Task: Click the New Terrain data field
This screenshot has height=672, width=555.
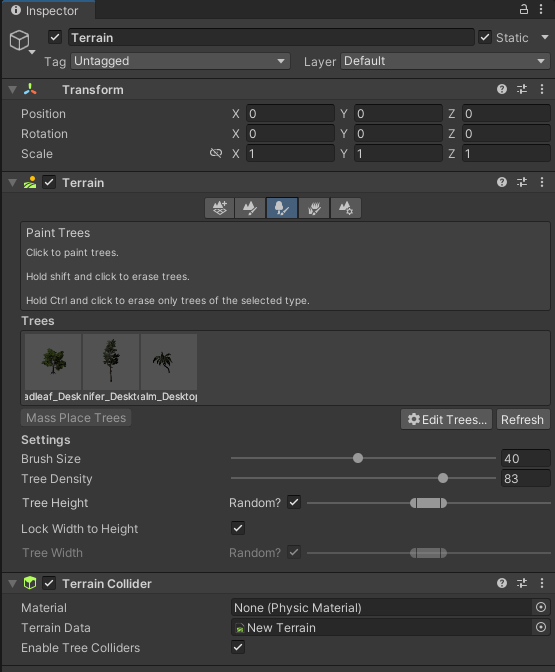Action: click(x=381, y=627)
